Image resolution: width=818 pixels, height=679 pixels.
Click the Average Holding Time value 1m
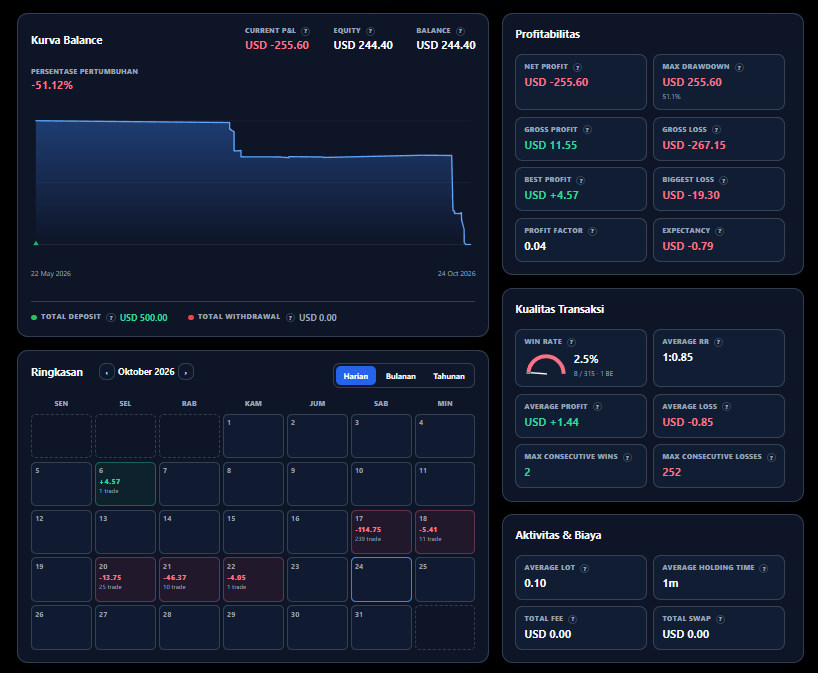(670, 584)
